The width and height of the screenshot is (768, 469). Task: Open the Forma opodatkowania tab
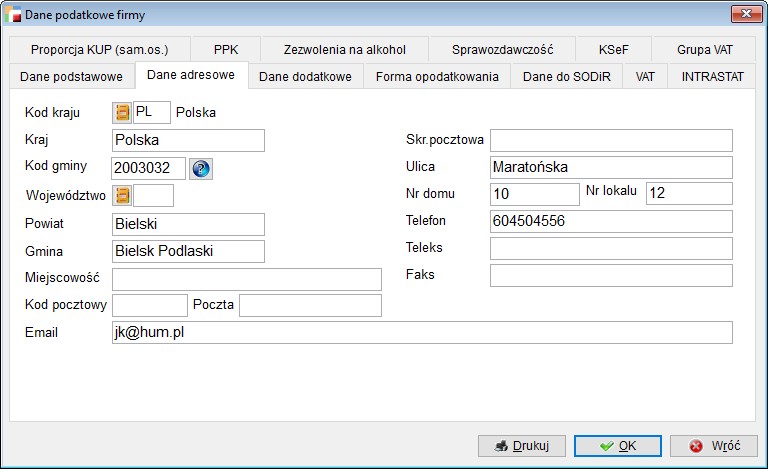[x=437, y=77]
